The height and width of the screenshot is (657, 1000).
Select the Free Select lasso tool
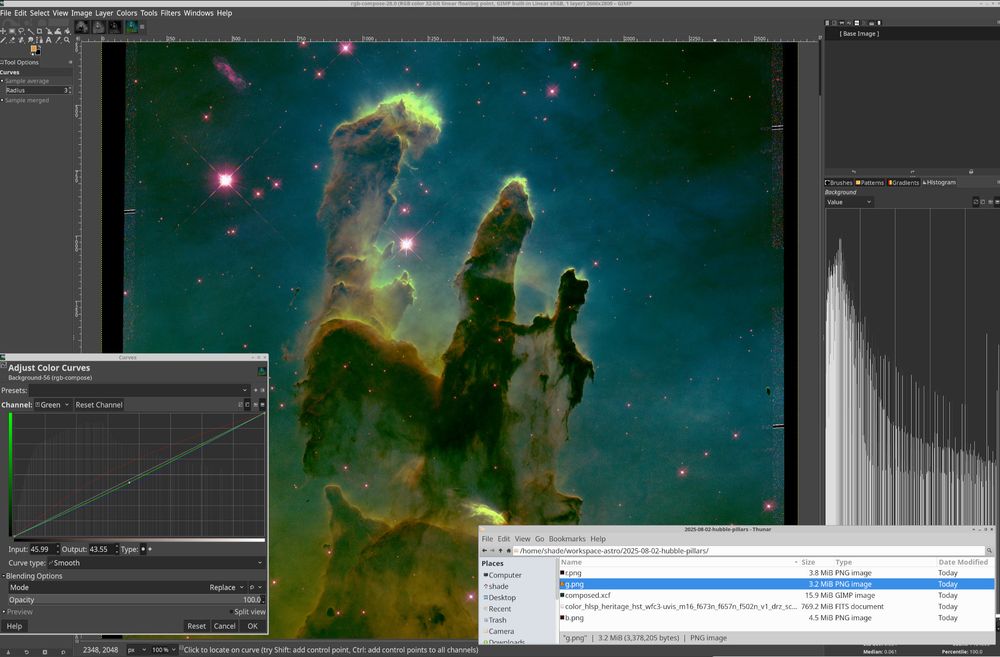pos(21,31)
